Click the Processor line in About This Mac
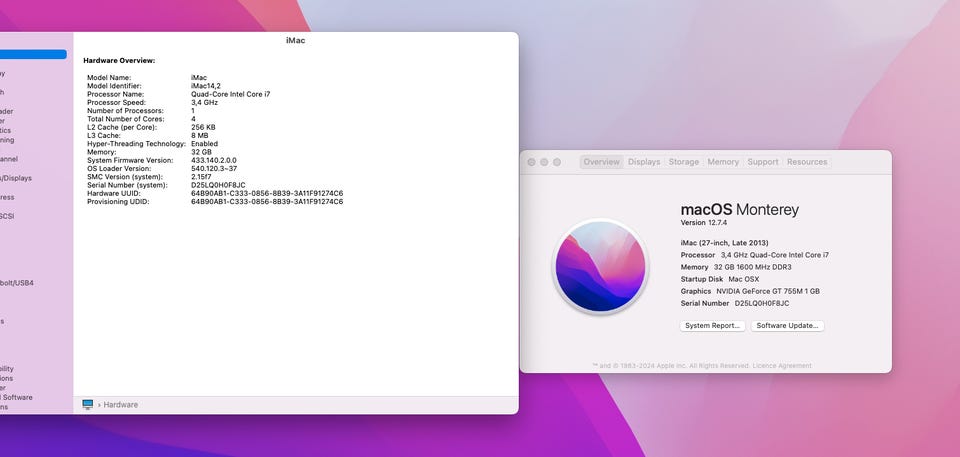This screenshot has width=960, height=457. tap(755, 255)
